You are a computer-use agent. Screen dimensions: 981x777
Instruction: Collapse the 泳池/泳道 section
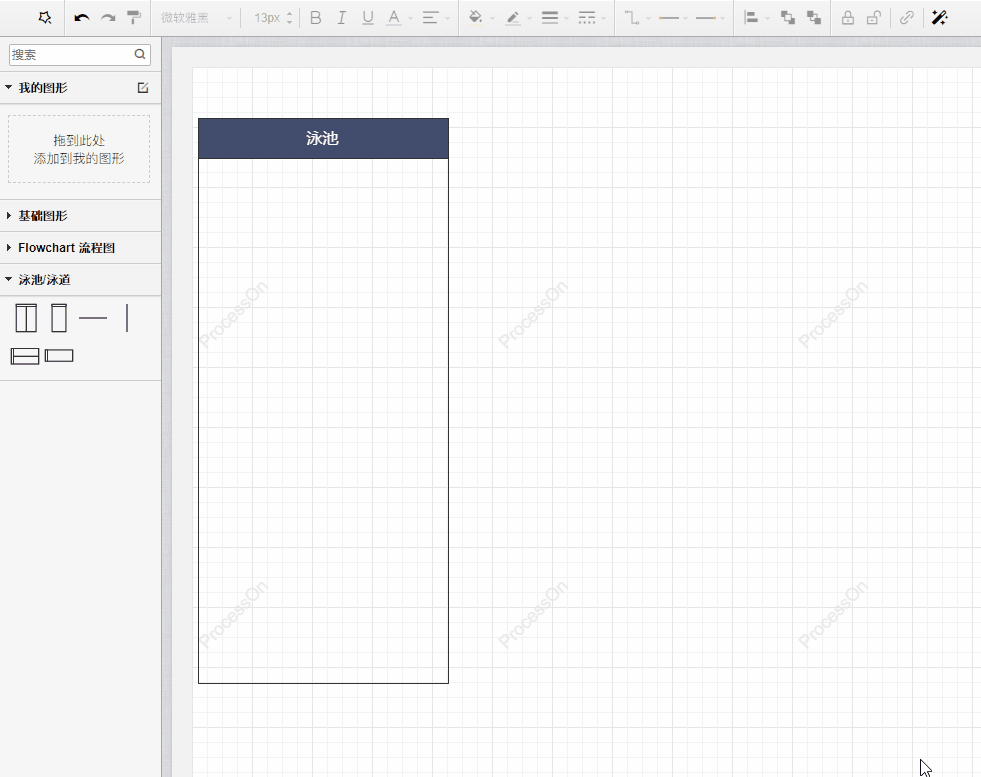[x=9, y=280]
